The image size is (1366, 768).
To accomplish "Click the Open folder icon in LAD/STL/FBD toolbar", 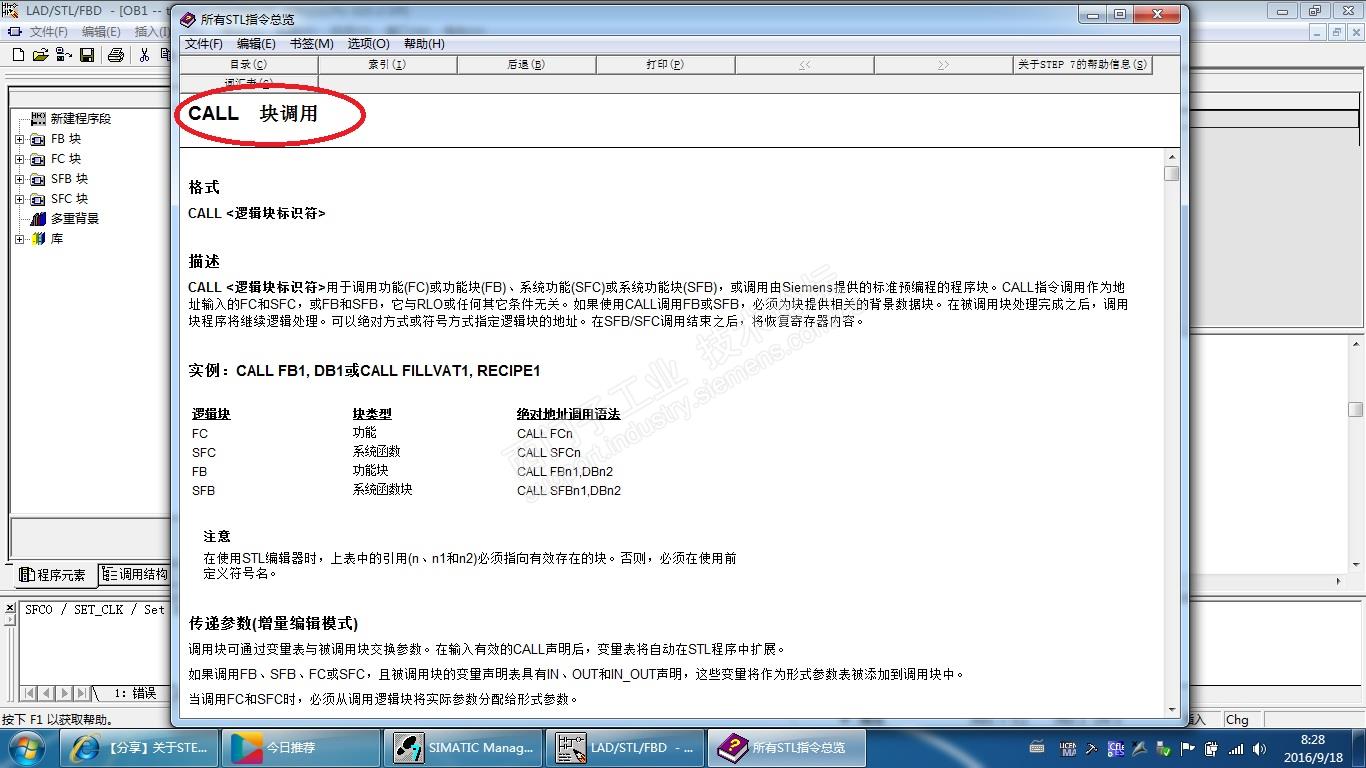I will [x=40, y=55].
